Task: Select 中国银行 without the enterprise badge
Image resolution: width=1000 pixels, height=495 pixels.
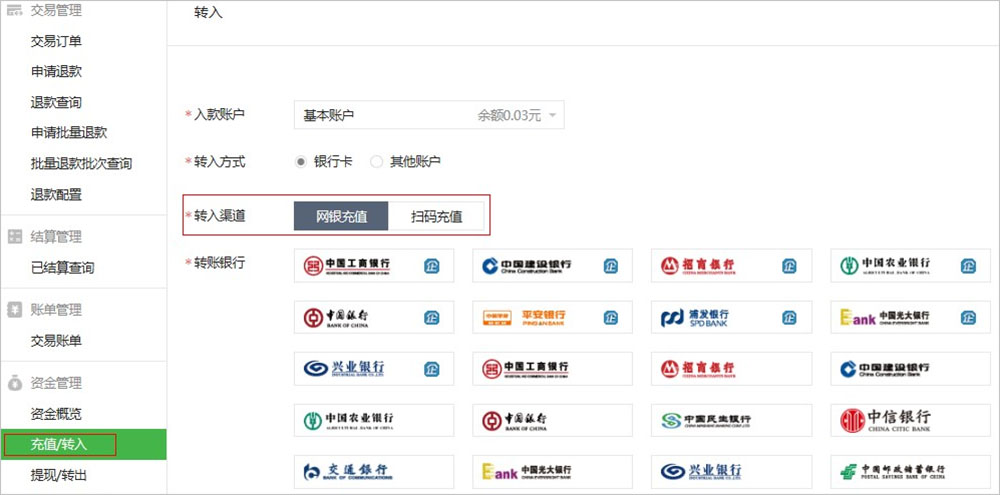Action: coord(552,420)
